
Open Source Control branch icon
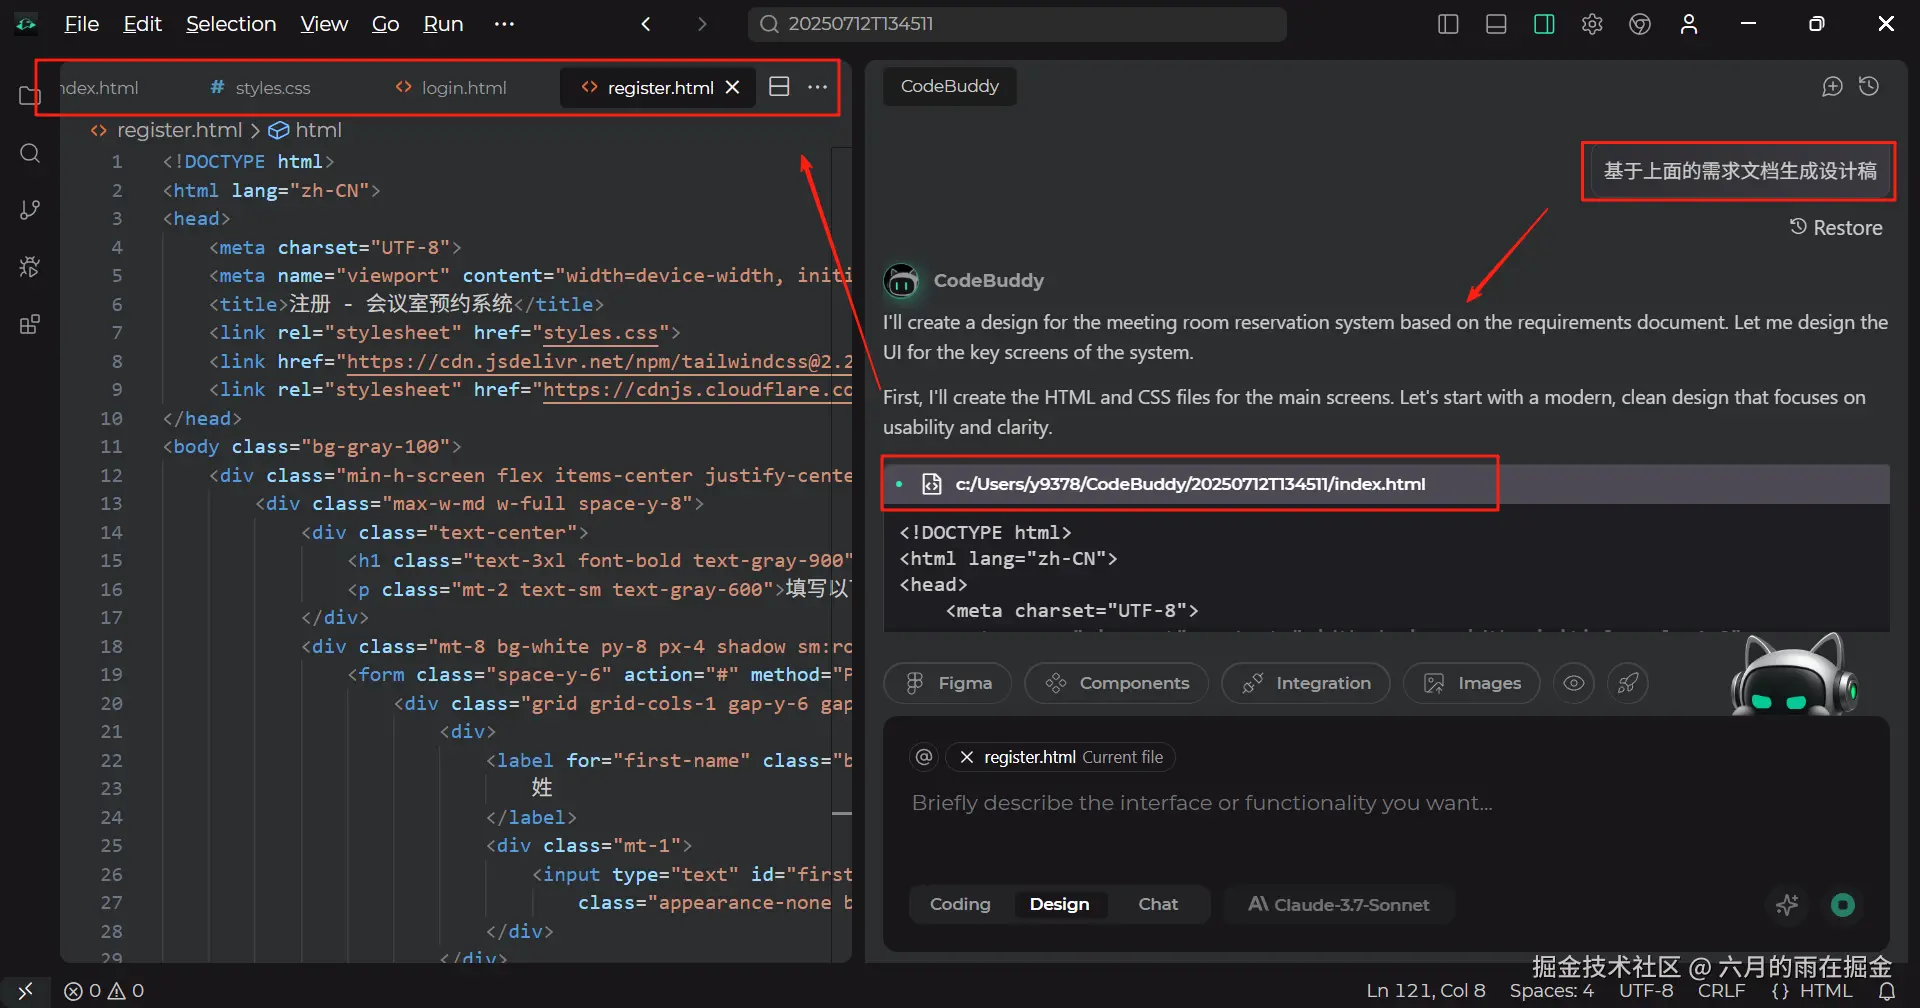pyautogui.click(x=30, y=210)
